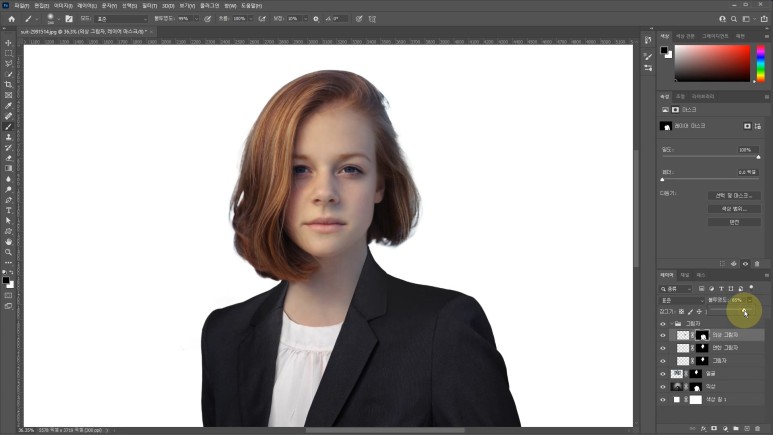Select the Rectangular Marquee tool

pyautogui.click(x=8, y=53)
